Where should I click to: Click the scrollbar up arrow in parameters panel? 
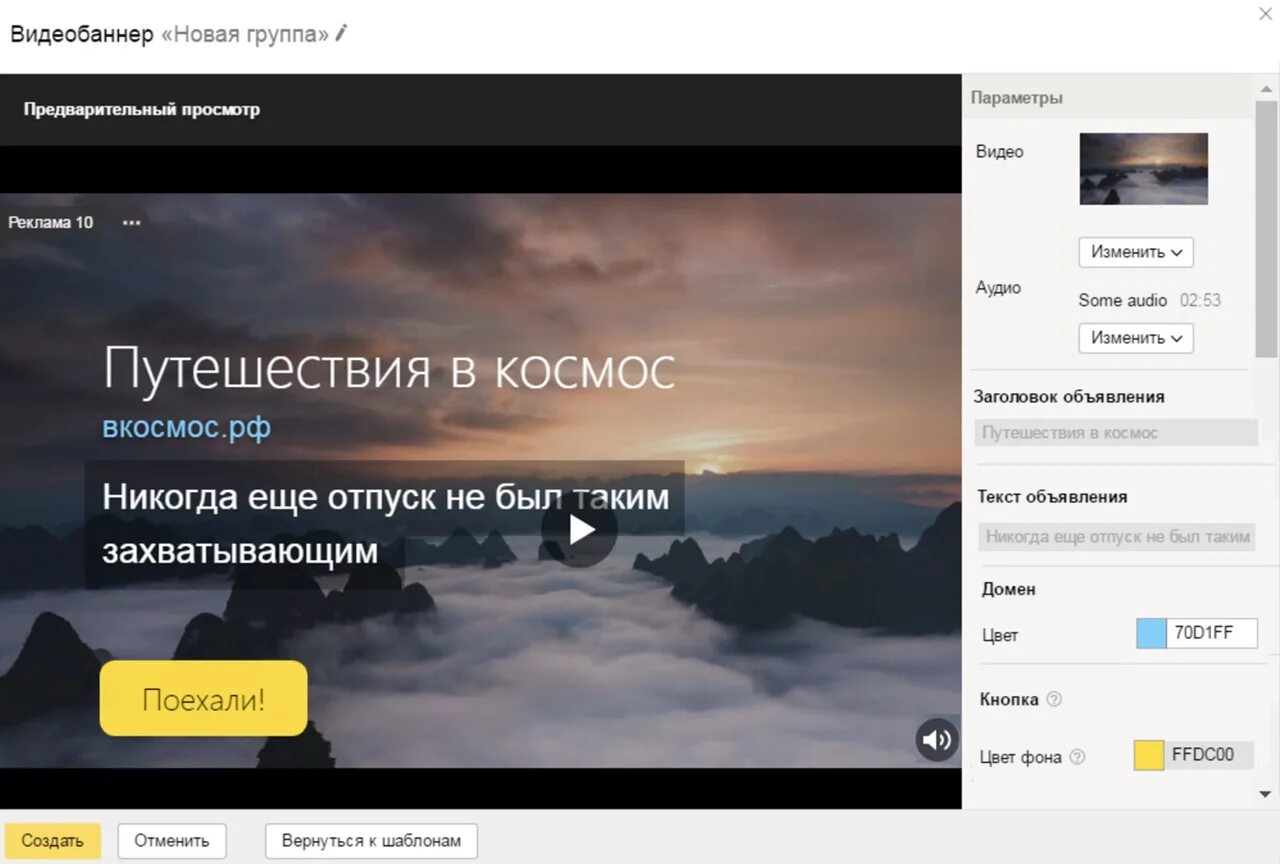[1267, 88]
